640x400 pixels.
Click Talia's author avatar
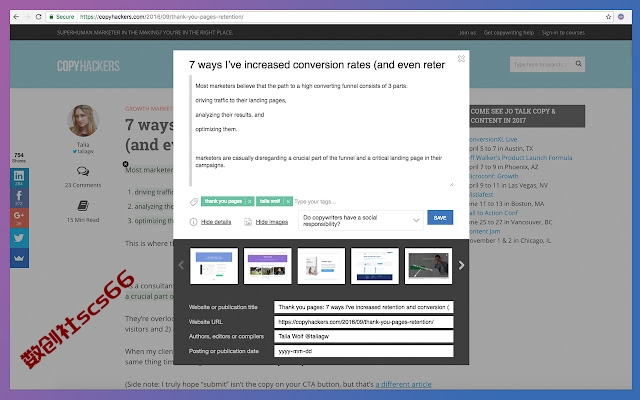pyautogui.click(x=83, y=120)
